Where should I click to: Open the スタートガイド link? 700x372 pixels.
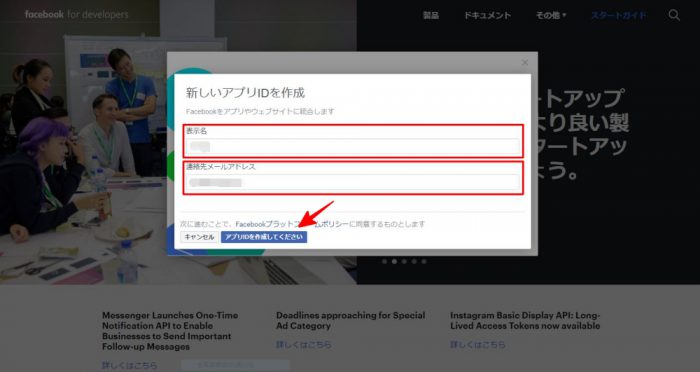click(x=618, y=15)
